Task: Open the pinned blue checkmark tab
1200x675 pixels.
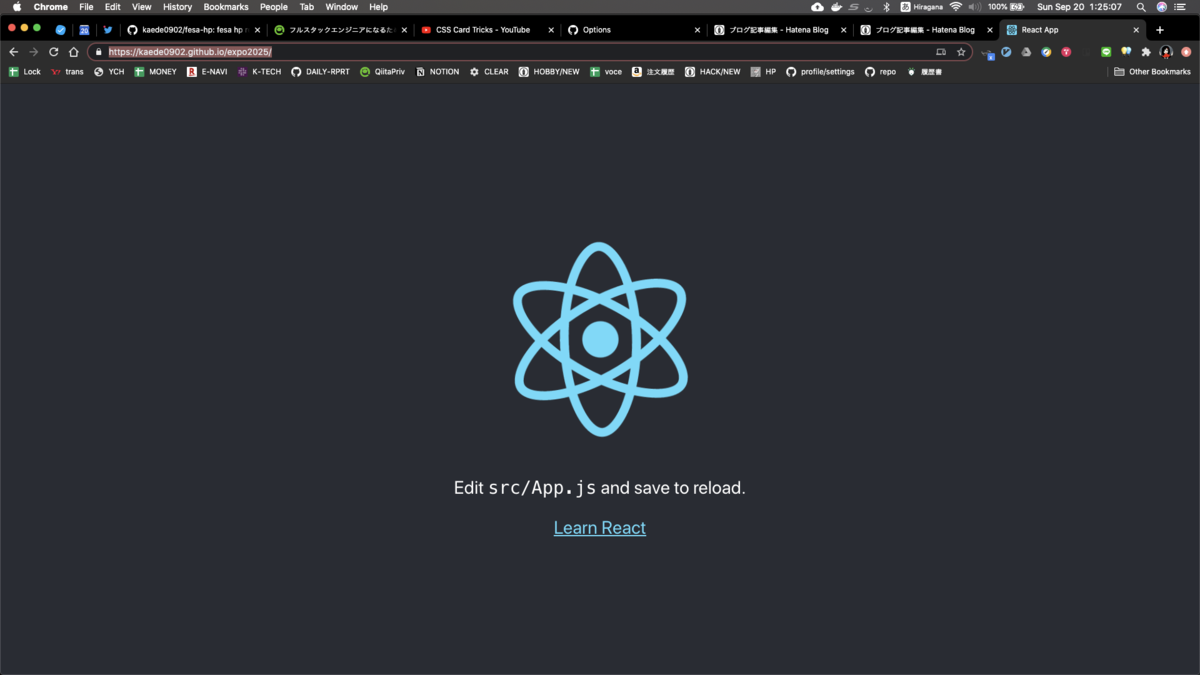Action: tap(61, 30)
